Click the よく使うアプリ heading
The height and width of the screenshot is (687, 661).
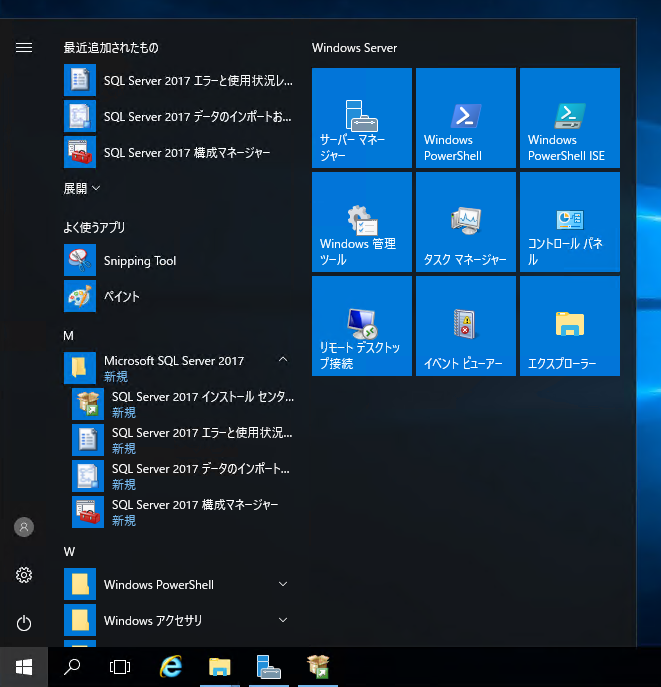click(94, 227)
